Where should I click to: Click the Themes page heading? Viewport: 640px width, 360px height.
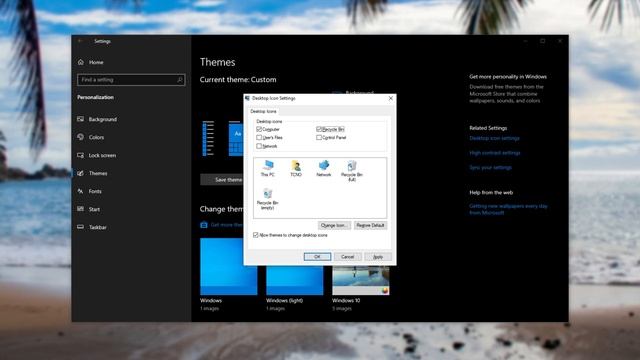coord(218,62)
